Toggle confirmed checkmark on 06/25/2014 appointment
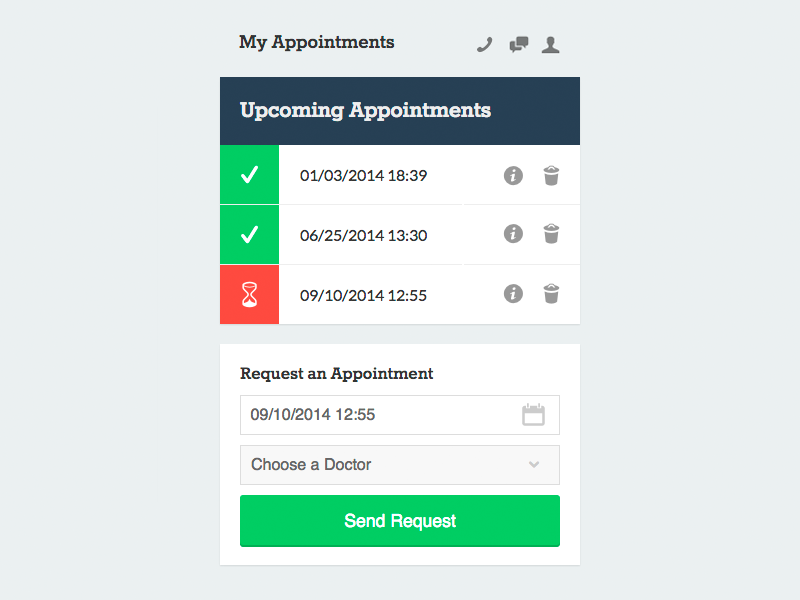Viewport: 800px width, 600px height. 249,235
